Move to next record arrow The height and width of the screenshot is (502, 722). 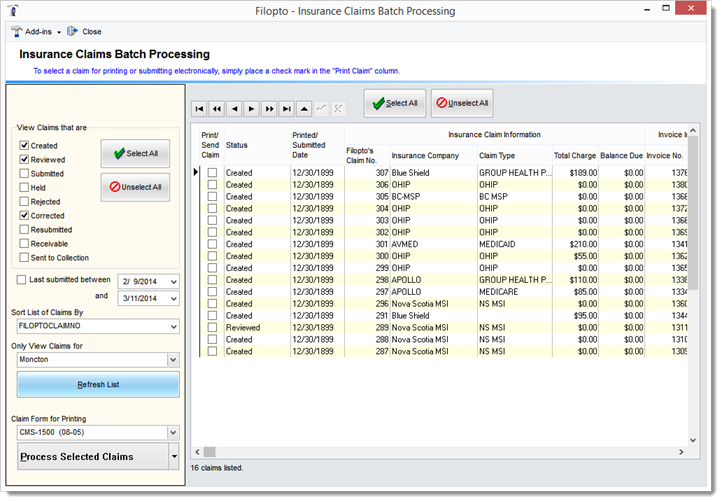pos(251,109)
